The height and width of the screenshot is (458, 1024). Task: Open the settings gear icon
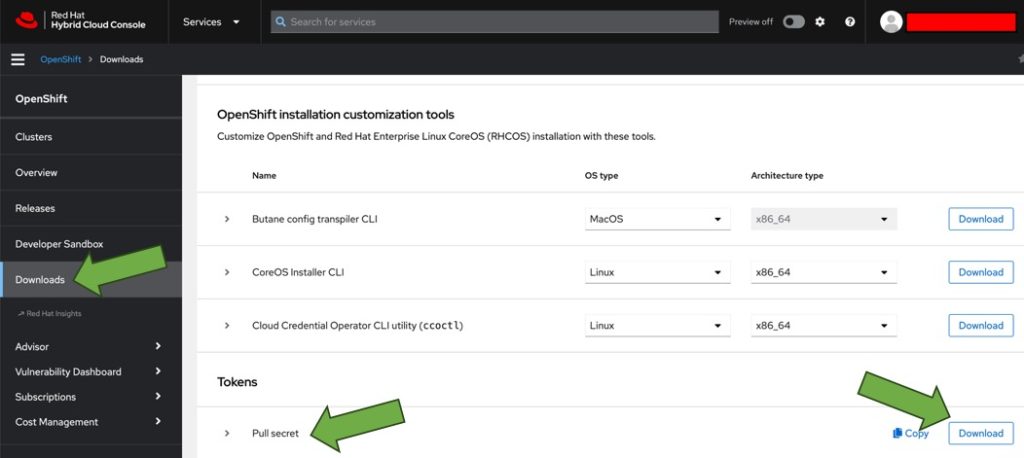coord(820,22)
